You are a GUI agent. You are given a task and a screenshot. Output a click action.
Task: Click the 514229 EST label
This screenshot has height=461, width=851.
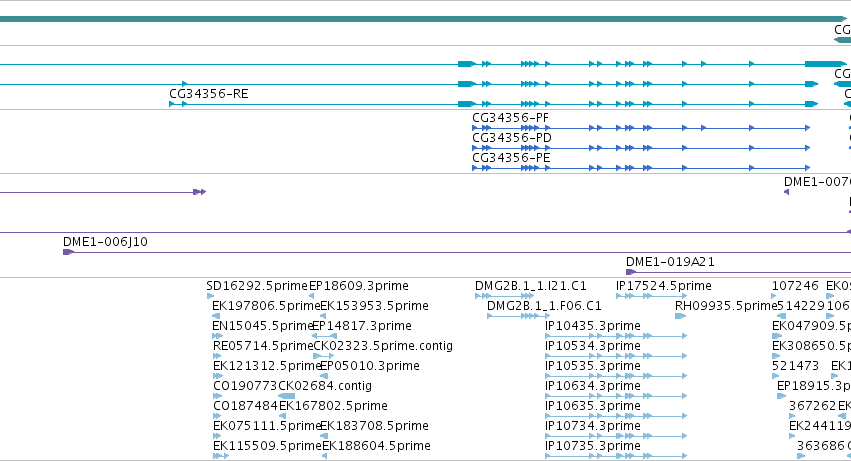[x=801, y=306]
